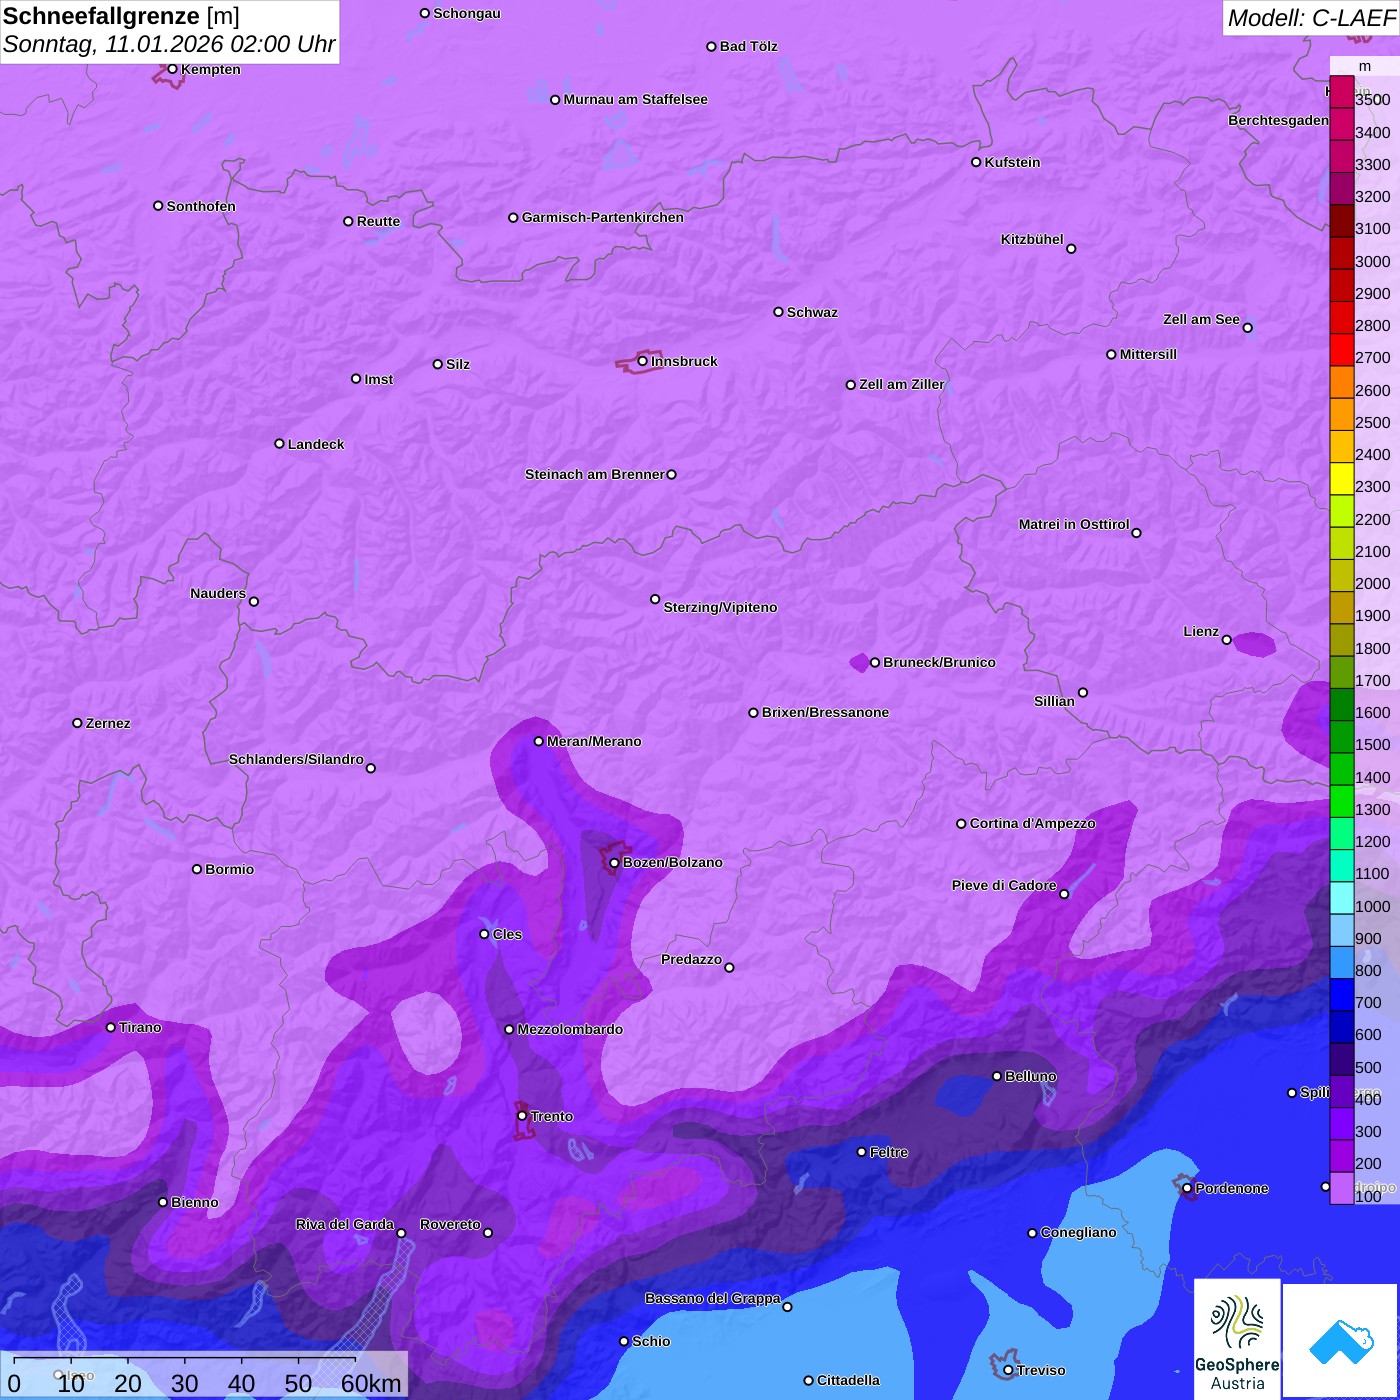Click the 'Rovereto' label
Screen dimensions: 1400x1400
450,1224
